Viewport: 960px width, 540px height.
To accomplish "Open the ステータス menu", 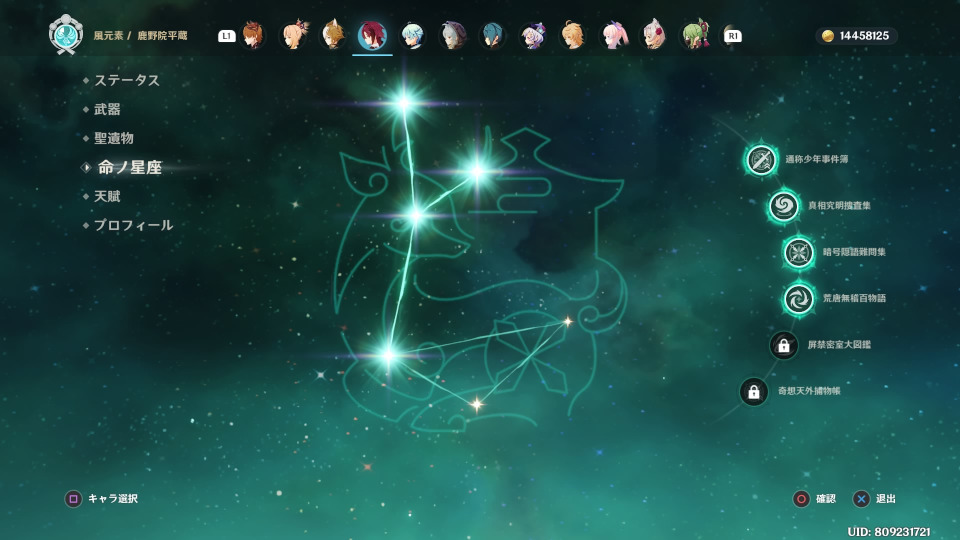I will click(126, 80).
